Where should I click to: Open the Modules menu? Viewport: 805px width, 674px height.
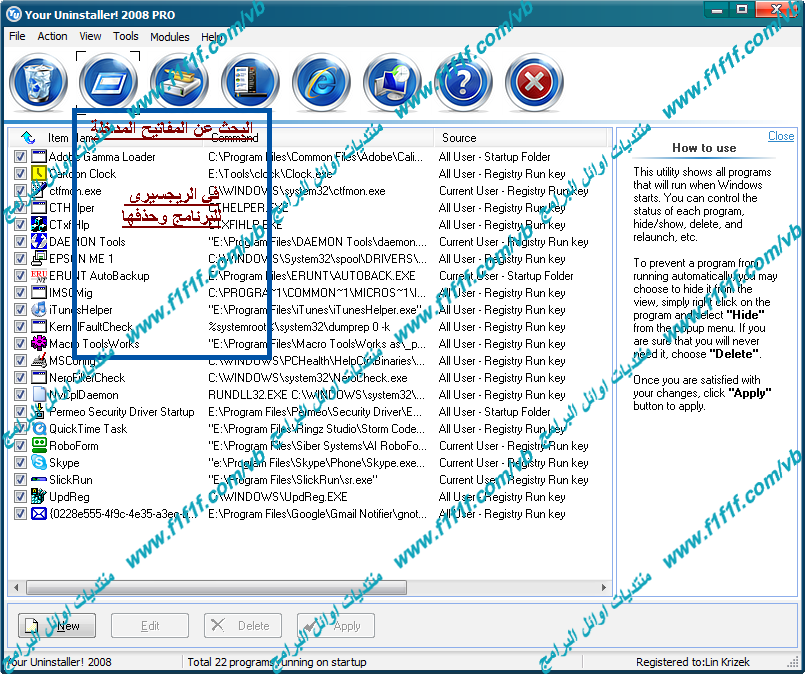[x=169, y=36]
